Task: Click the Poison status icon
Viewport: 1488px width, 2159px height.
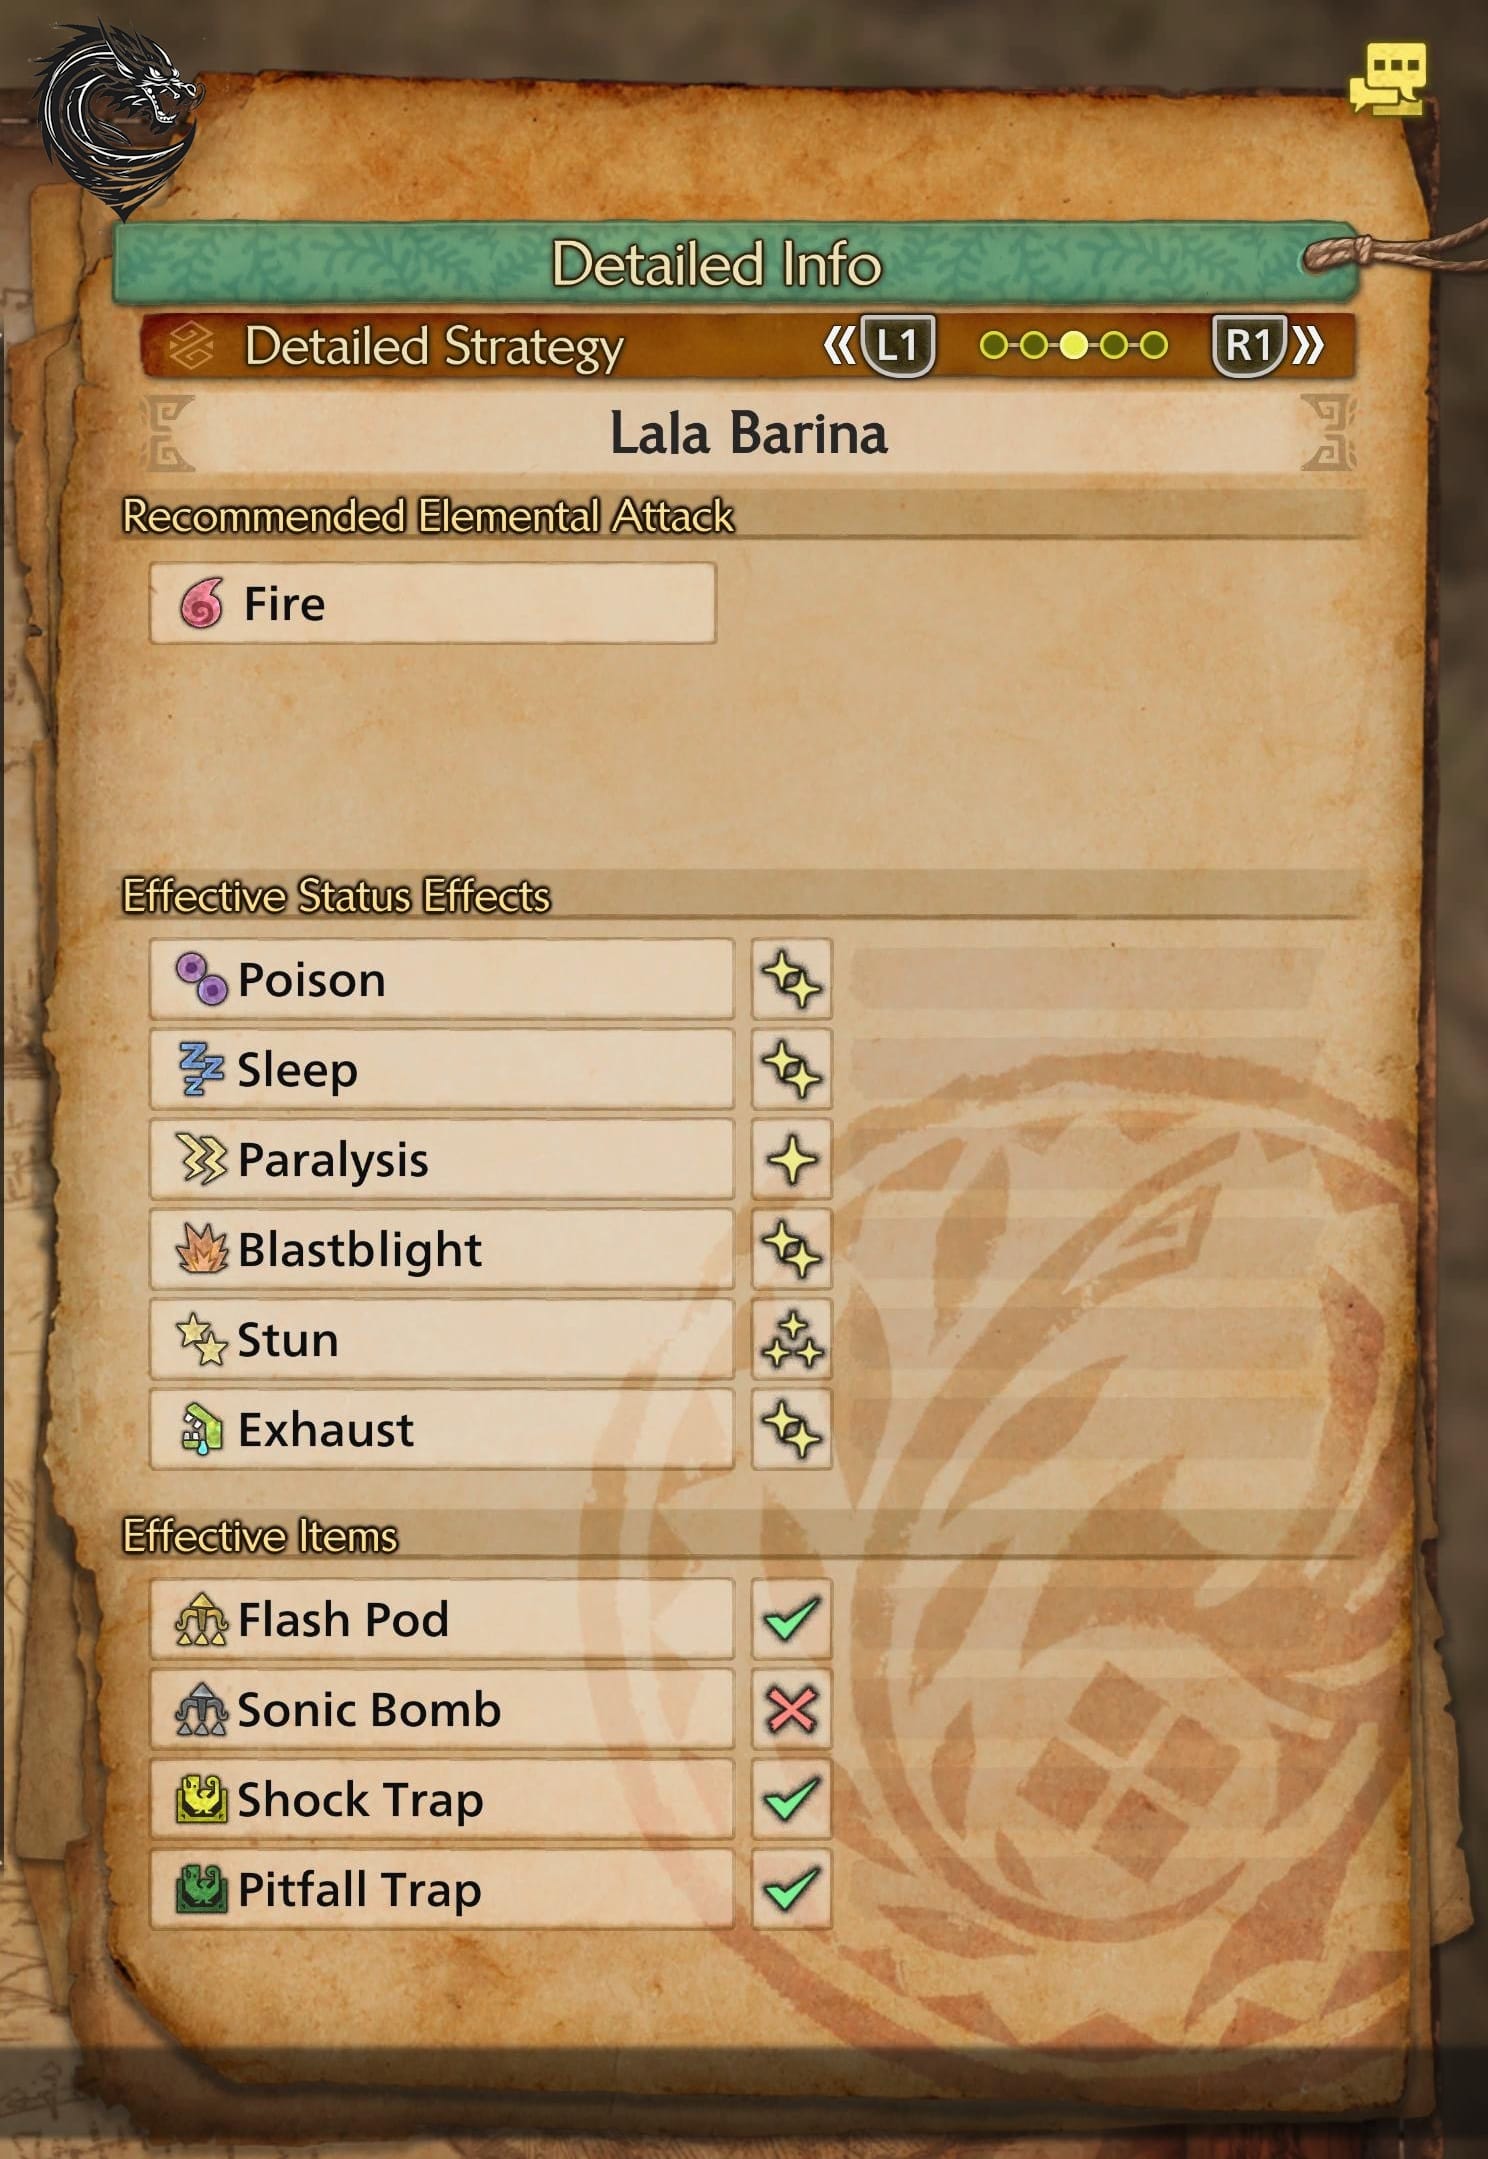Action: pyautogui.click(x=201, y=979)
